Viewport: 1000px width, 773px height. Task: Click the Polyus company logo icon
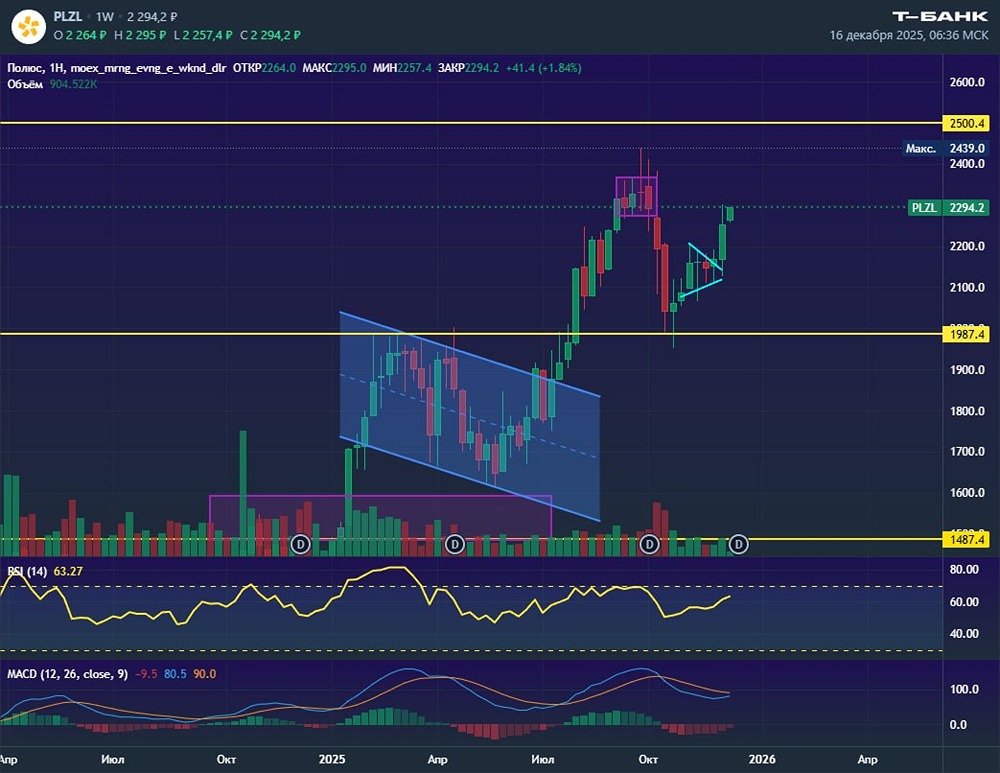(x=29, y=27)
